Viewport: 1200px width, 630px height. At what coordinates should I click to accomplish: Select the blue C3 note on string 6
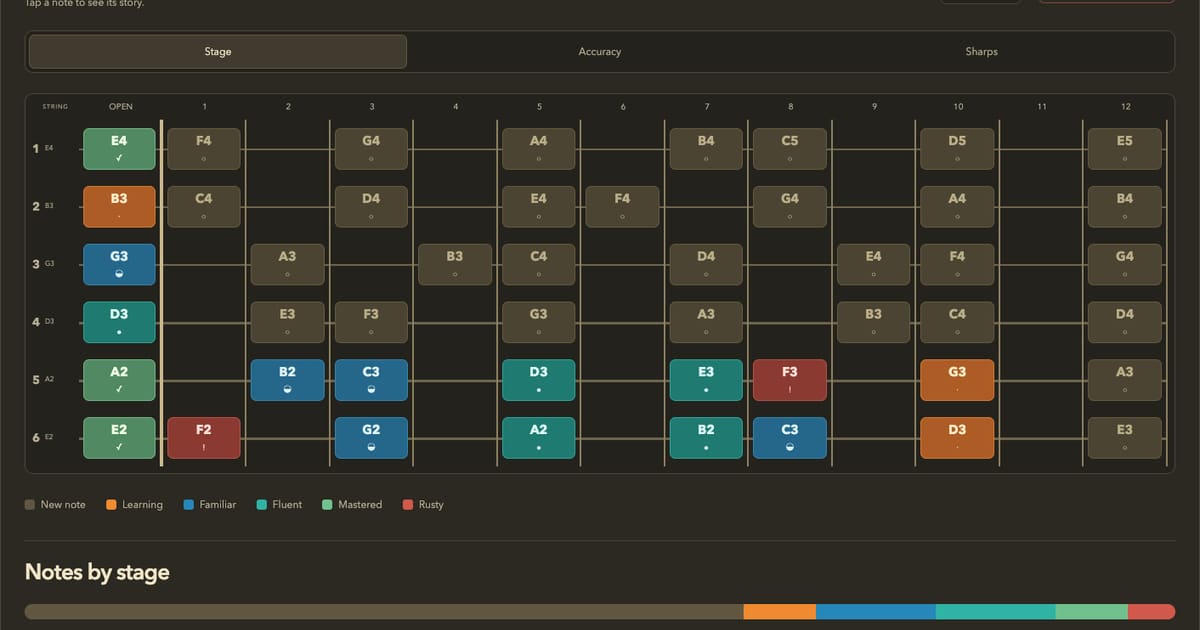click(790, 438)
